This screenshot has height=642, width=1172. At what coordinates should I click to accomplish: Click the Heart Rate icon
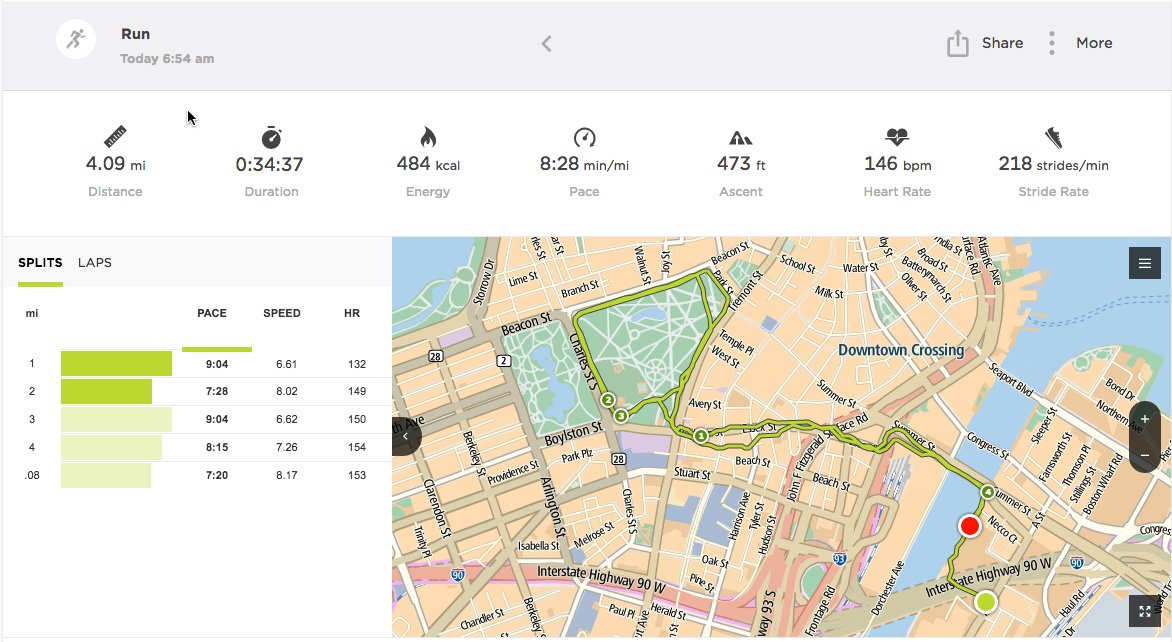(x=895, y=136)
